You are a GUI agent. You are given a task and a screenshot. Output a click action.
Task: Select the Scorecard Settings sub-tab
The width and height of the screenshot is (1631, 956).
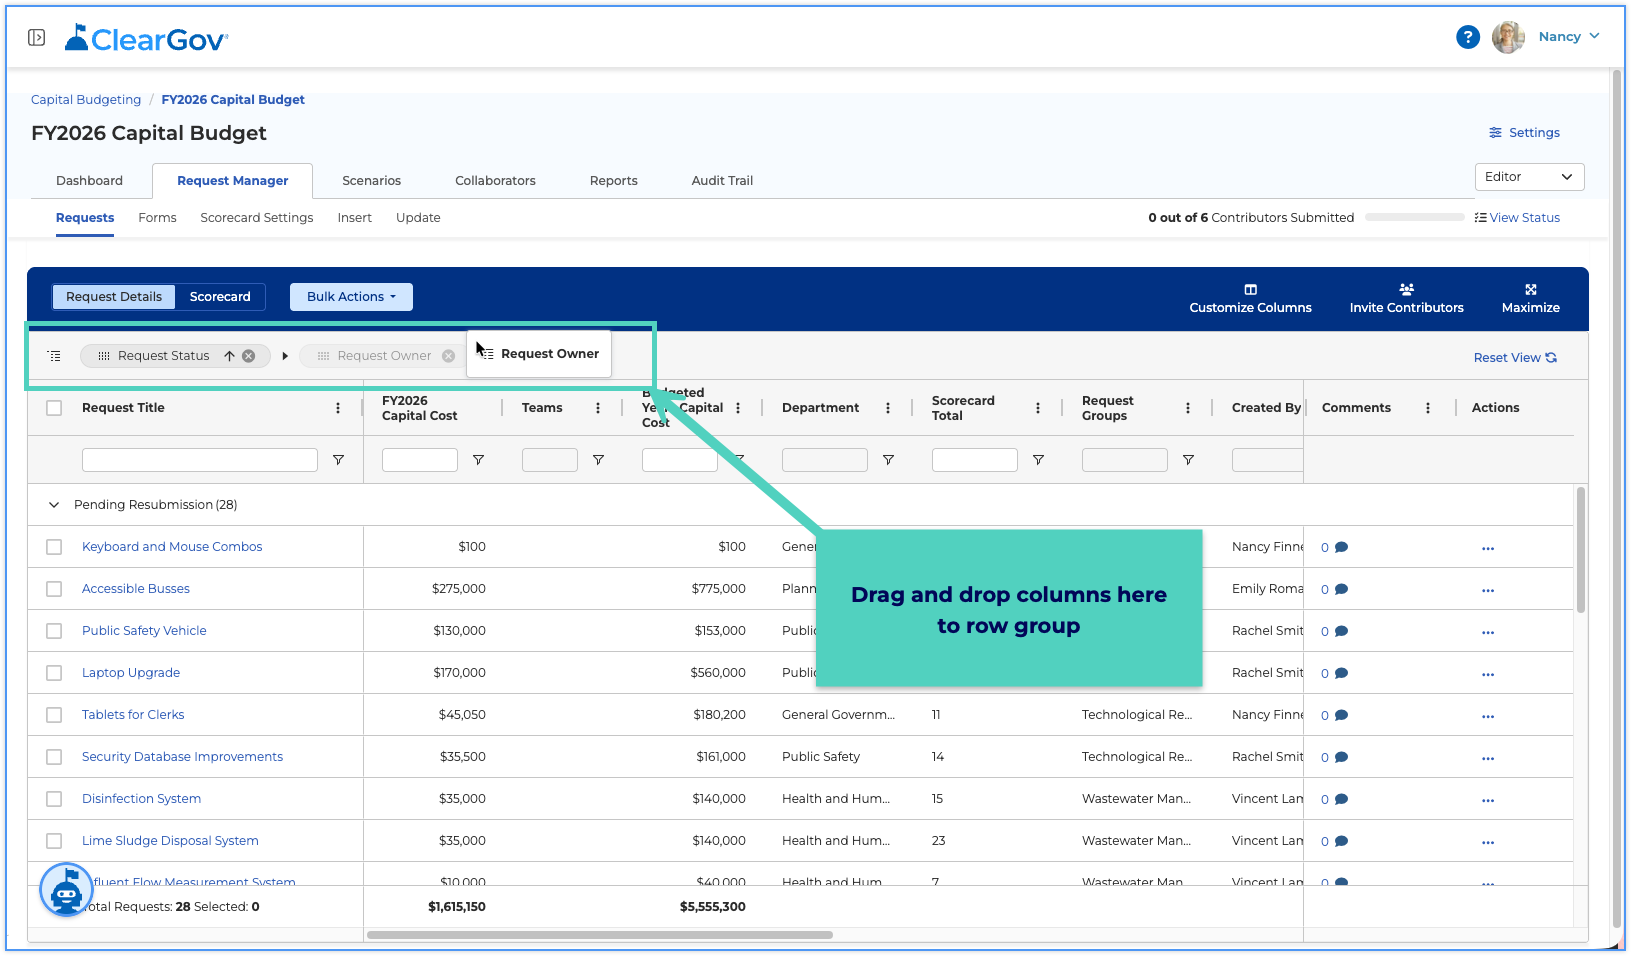256,218
